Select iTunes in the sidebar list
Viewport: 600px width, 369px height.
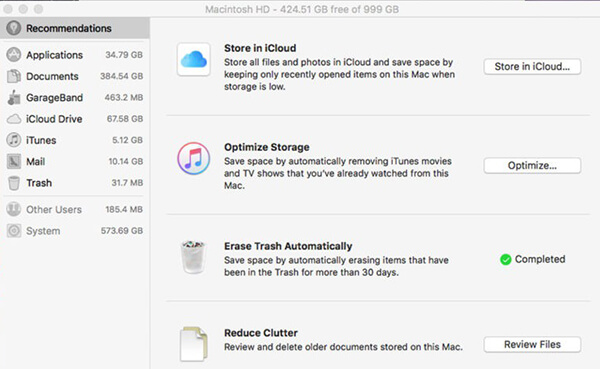75,140
